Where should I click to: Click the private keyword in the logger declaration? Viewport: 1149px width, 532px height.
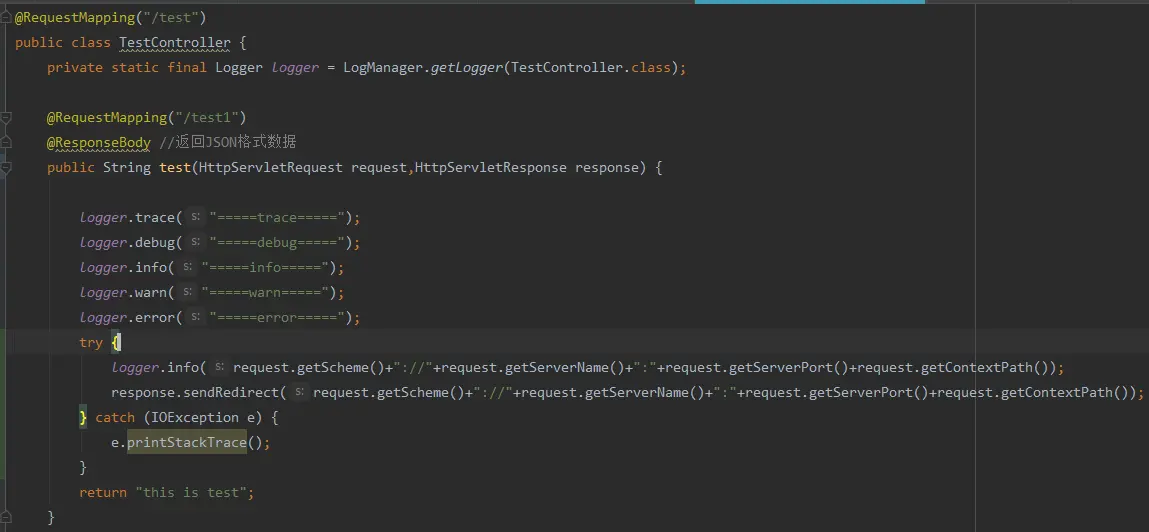tap(75, 67)
